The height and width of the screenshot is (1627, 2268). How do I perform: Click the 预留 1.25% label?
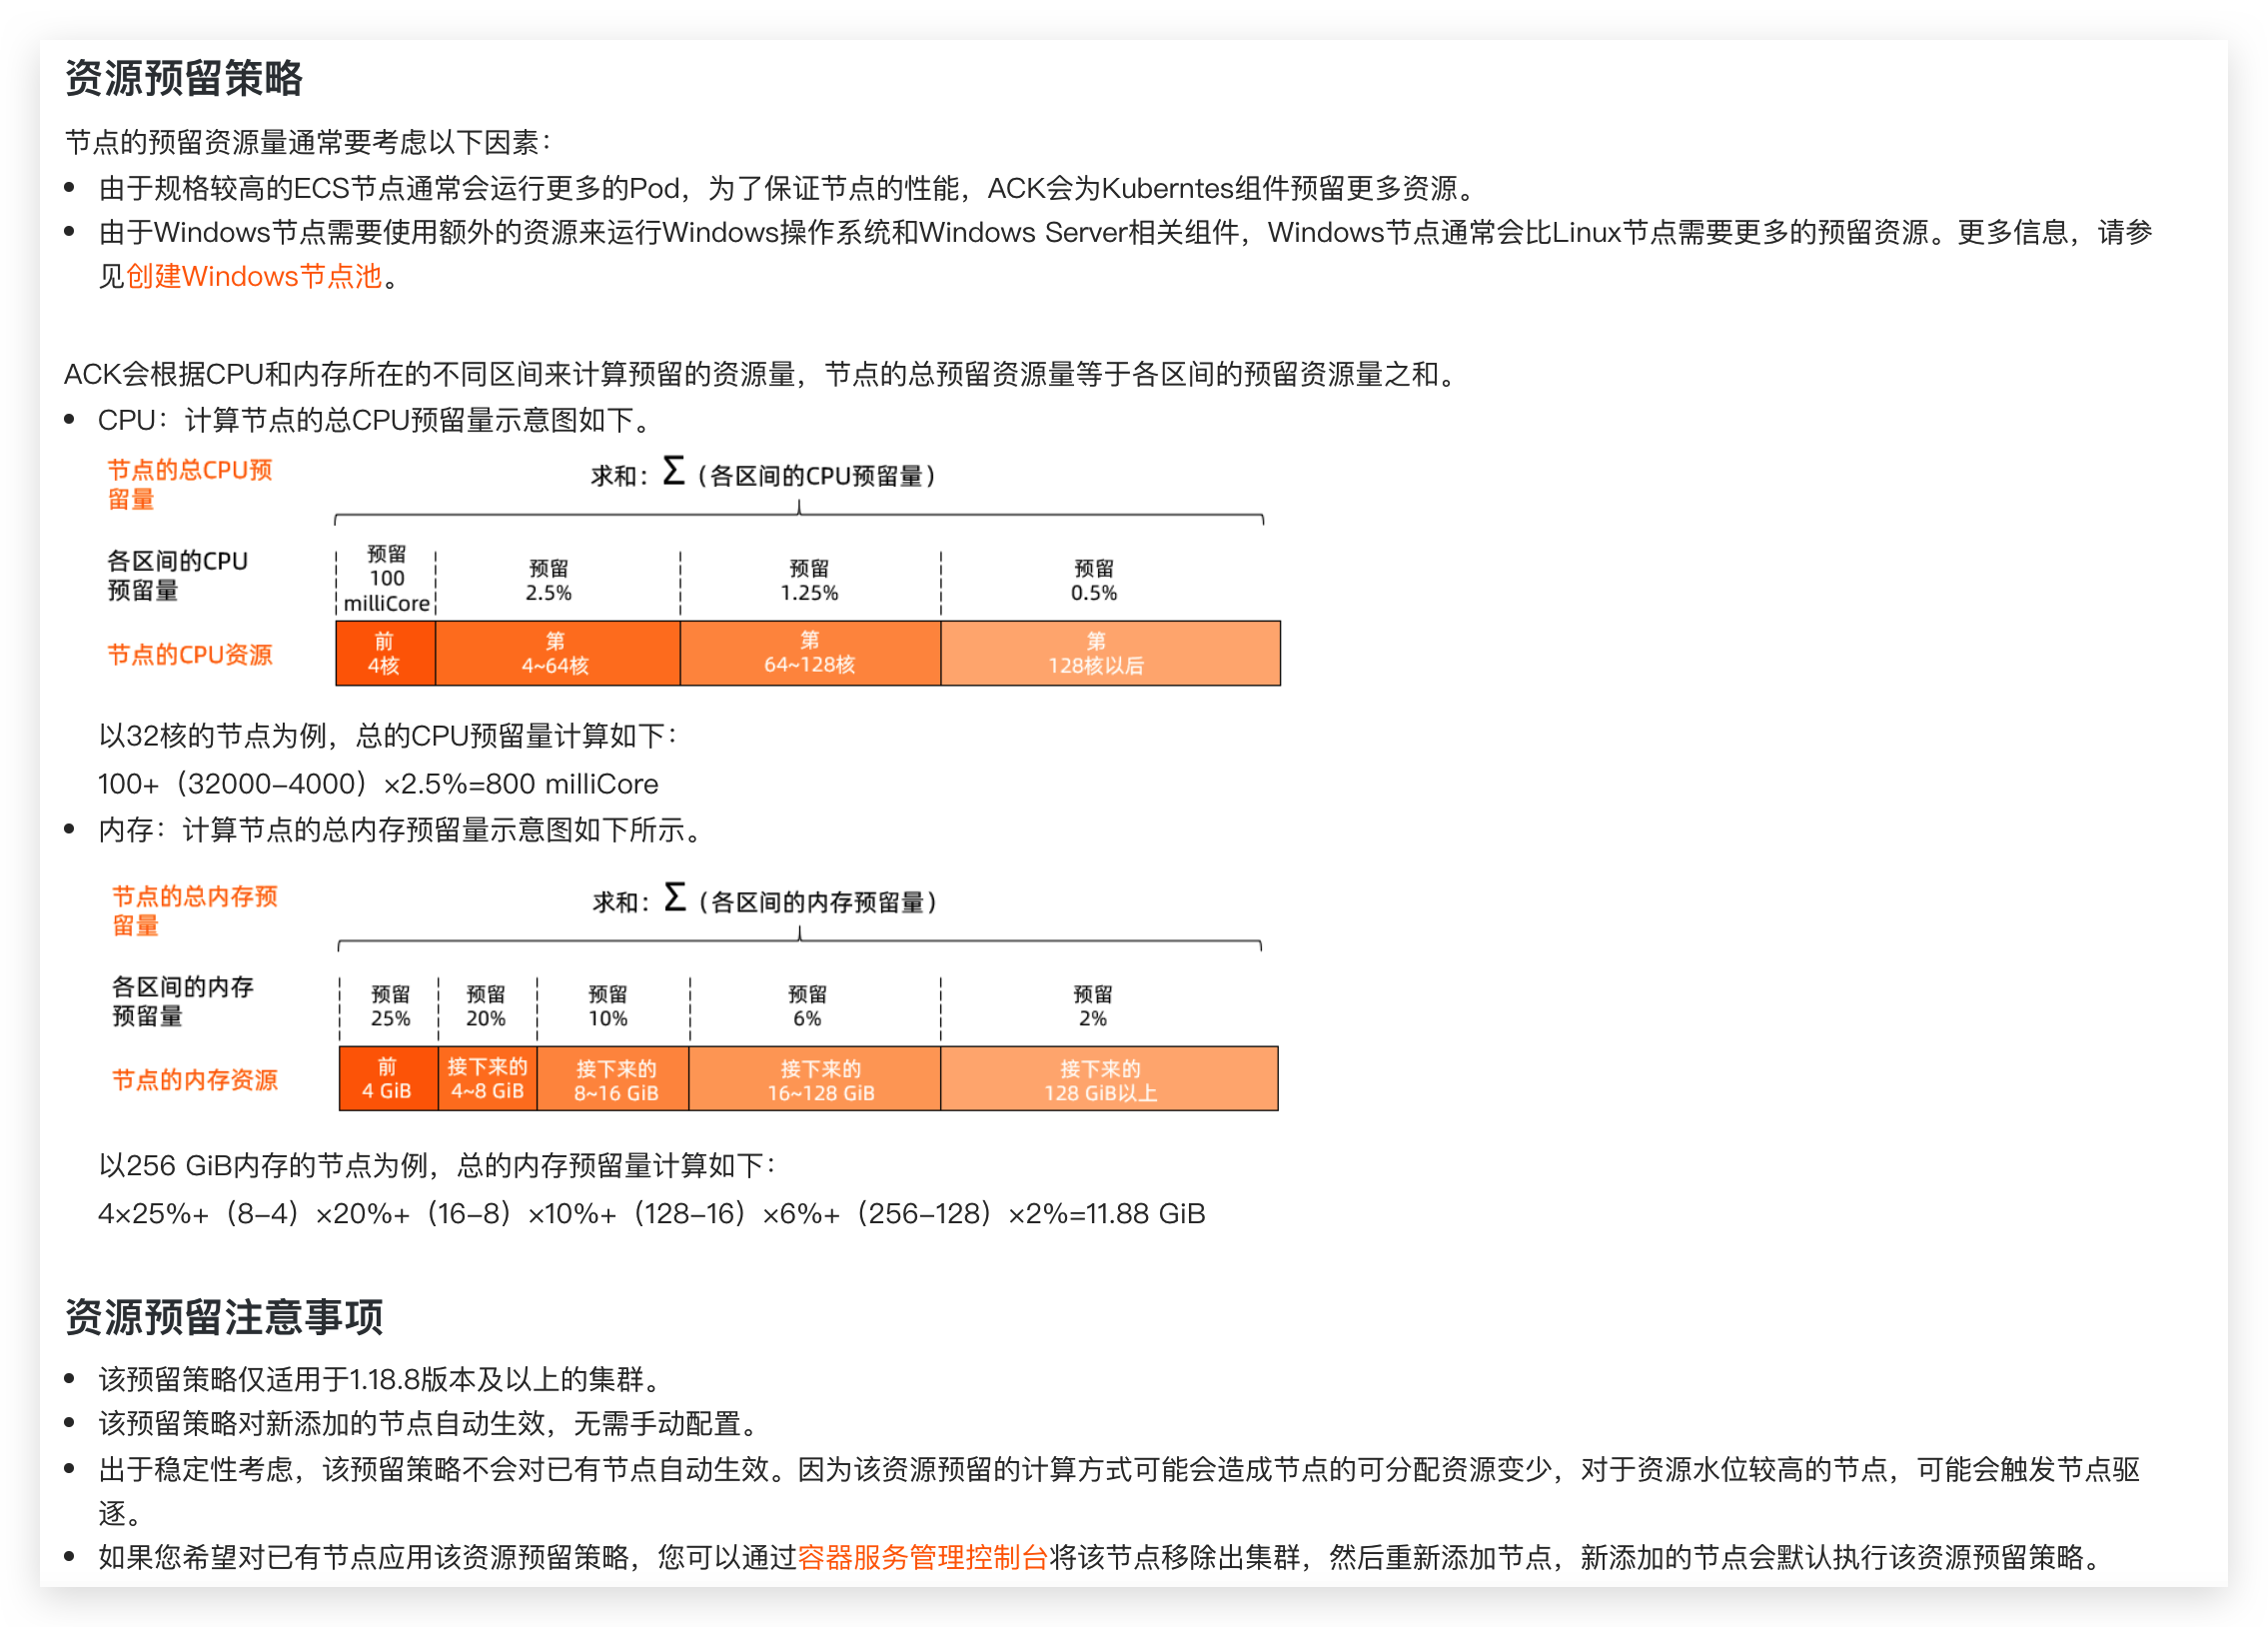pyautogui.click(x=810, y=580)
